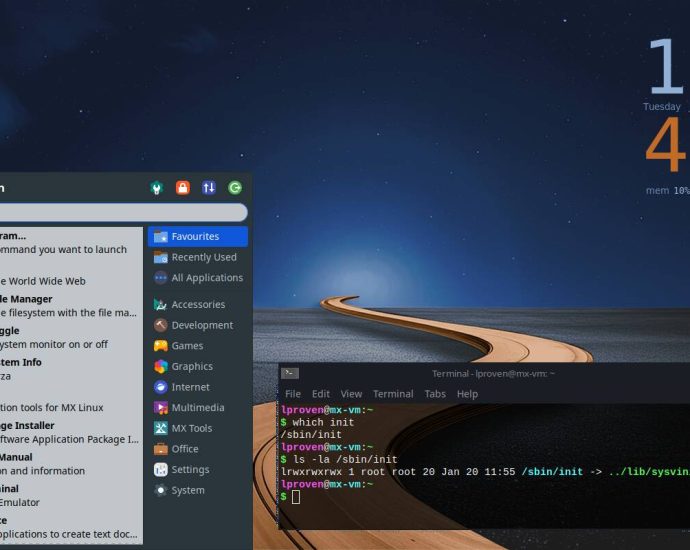Open the Terminal Edit menu
The image size is (690, 550).
tap(321, 394)
